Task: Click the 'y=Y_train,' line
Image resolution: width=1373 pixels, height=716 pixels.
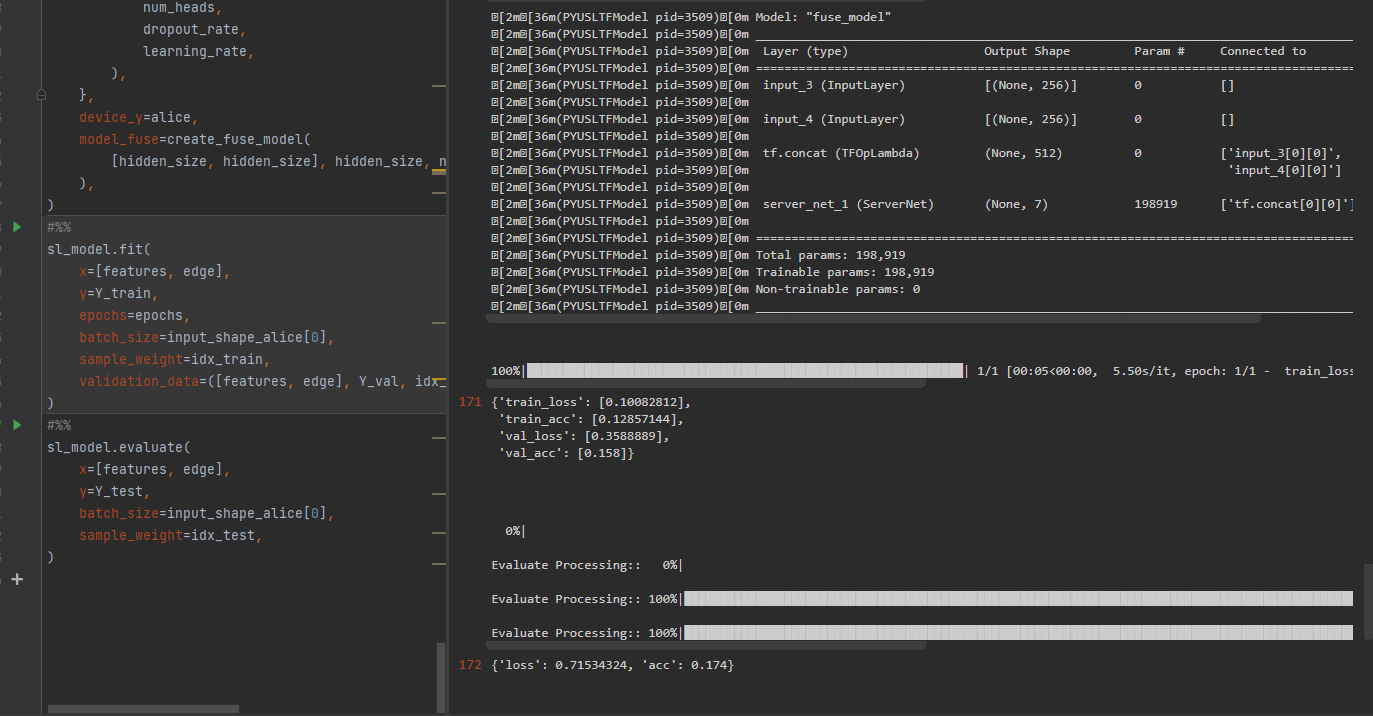Action: [119, 293]
